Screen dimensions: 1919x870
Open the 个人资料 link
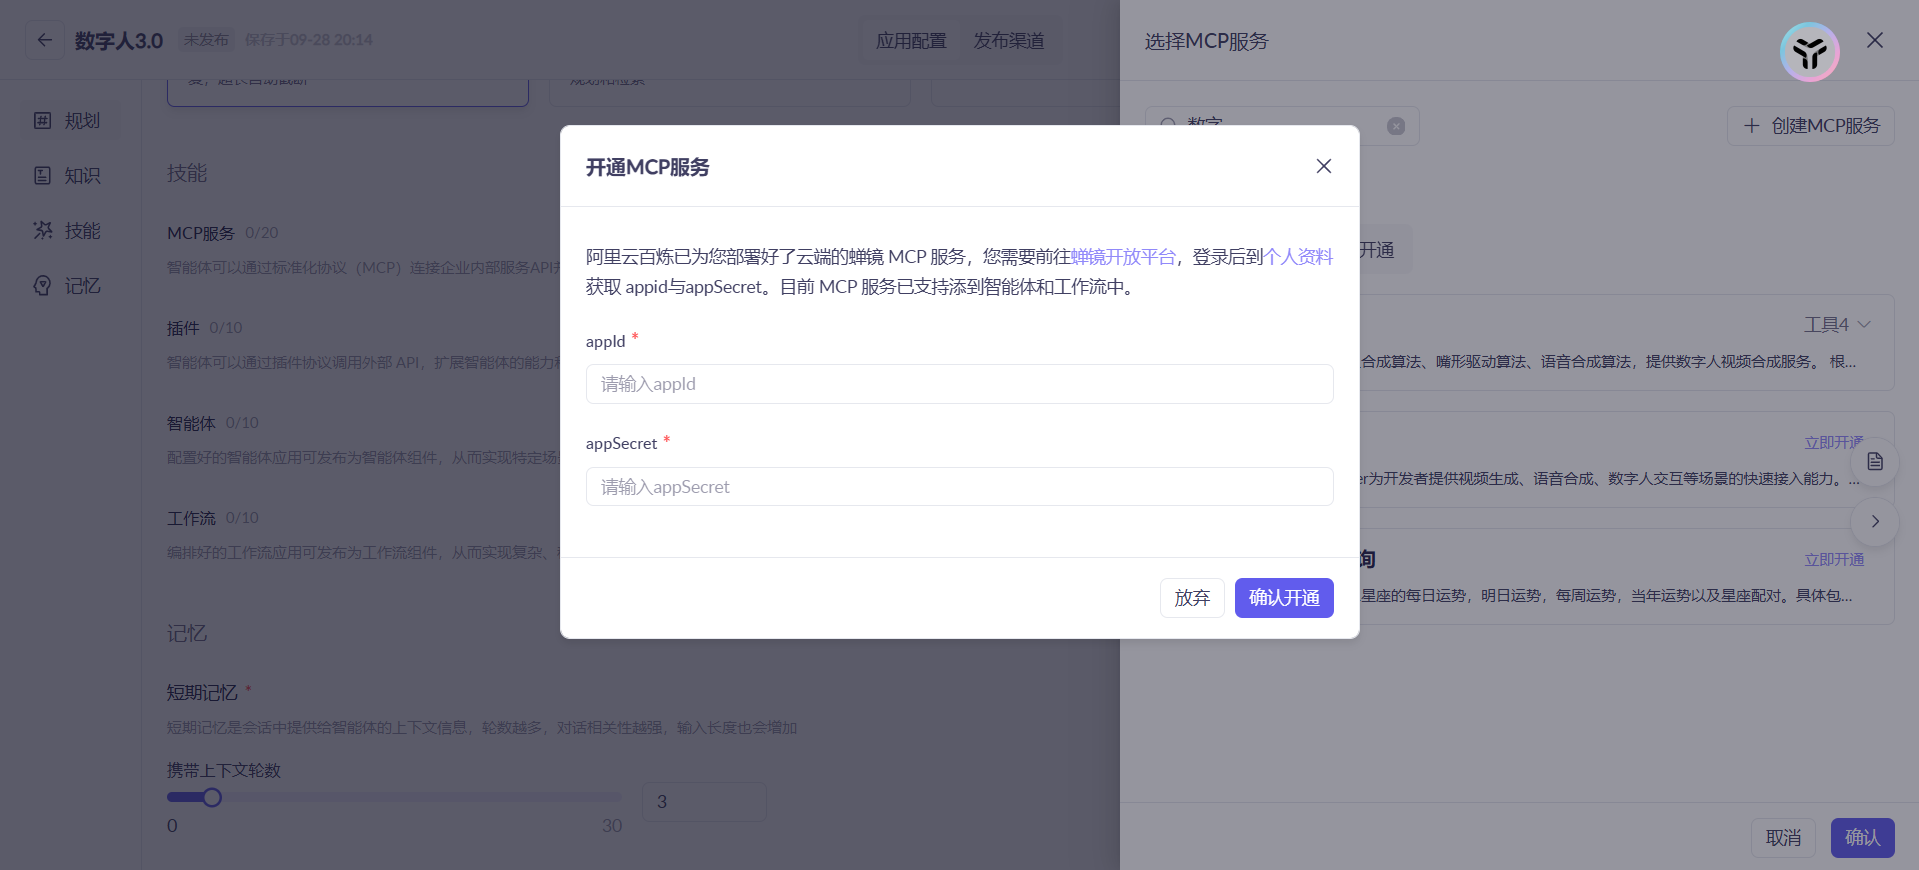point(1298,257)
